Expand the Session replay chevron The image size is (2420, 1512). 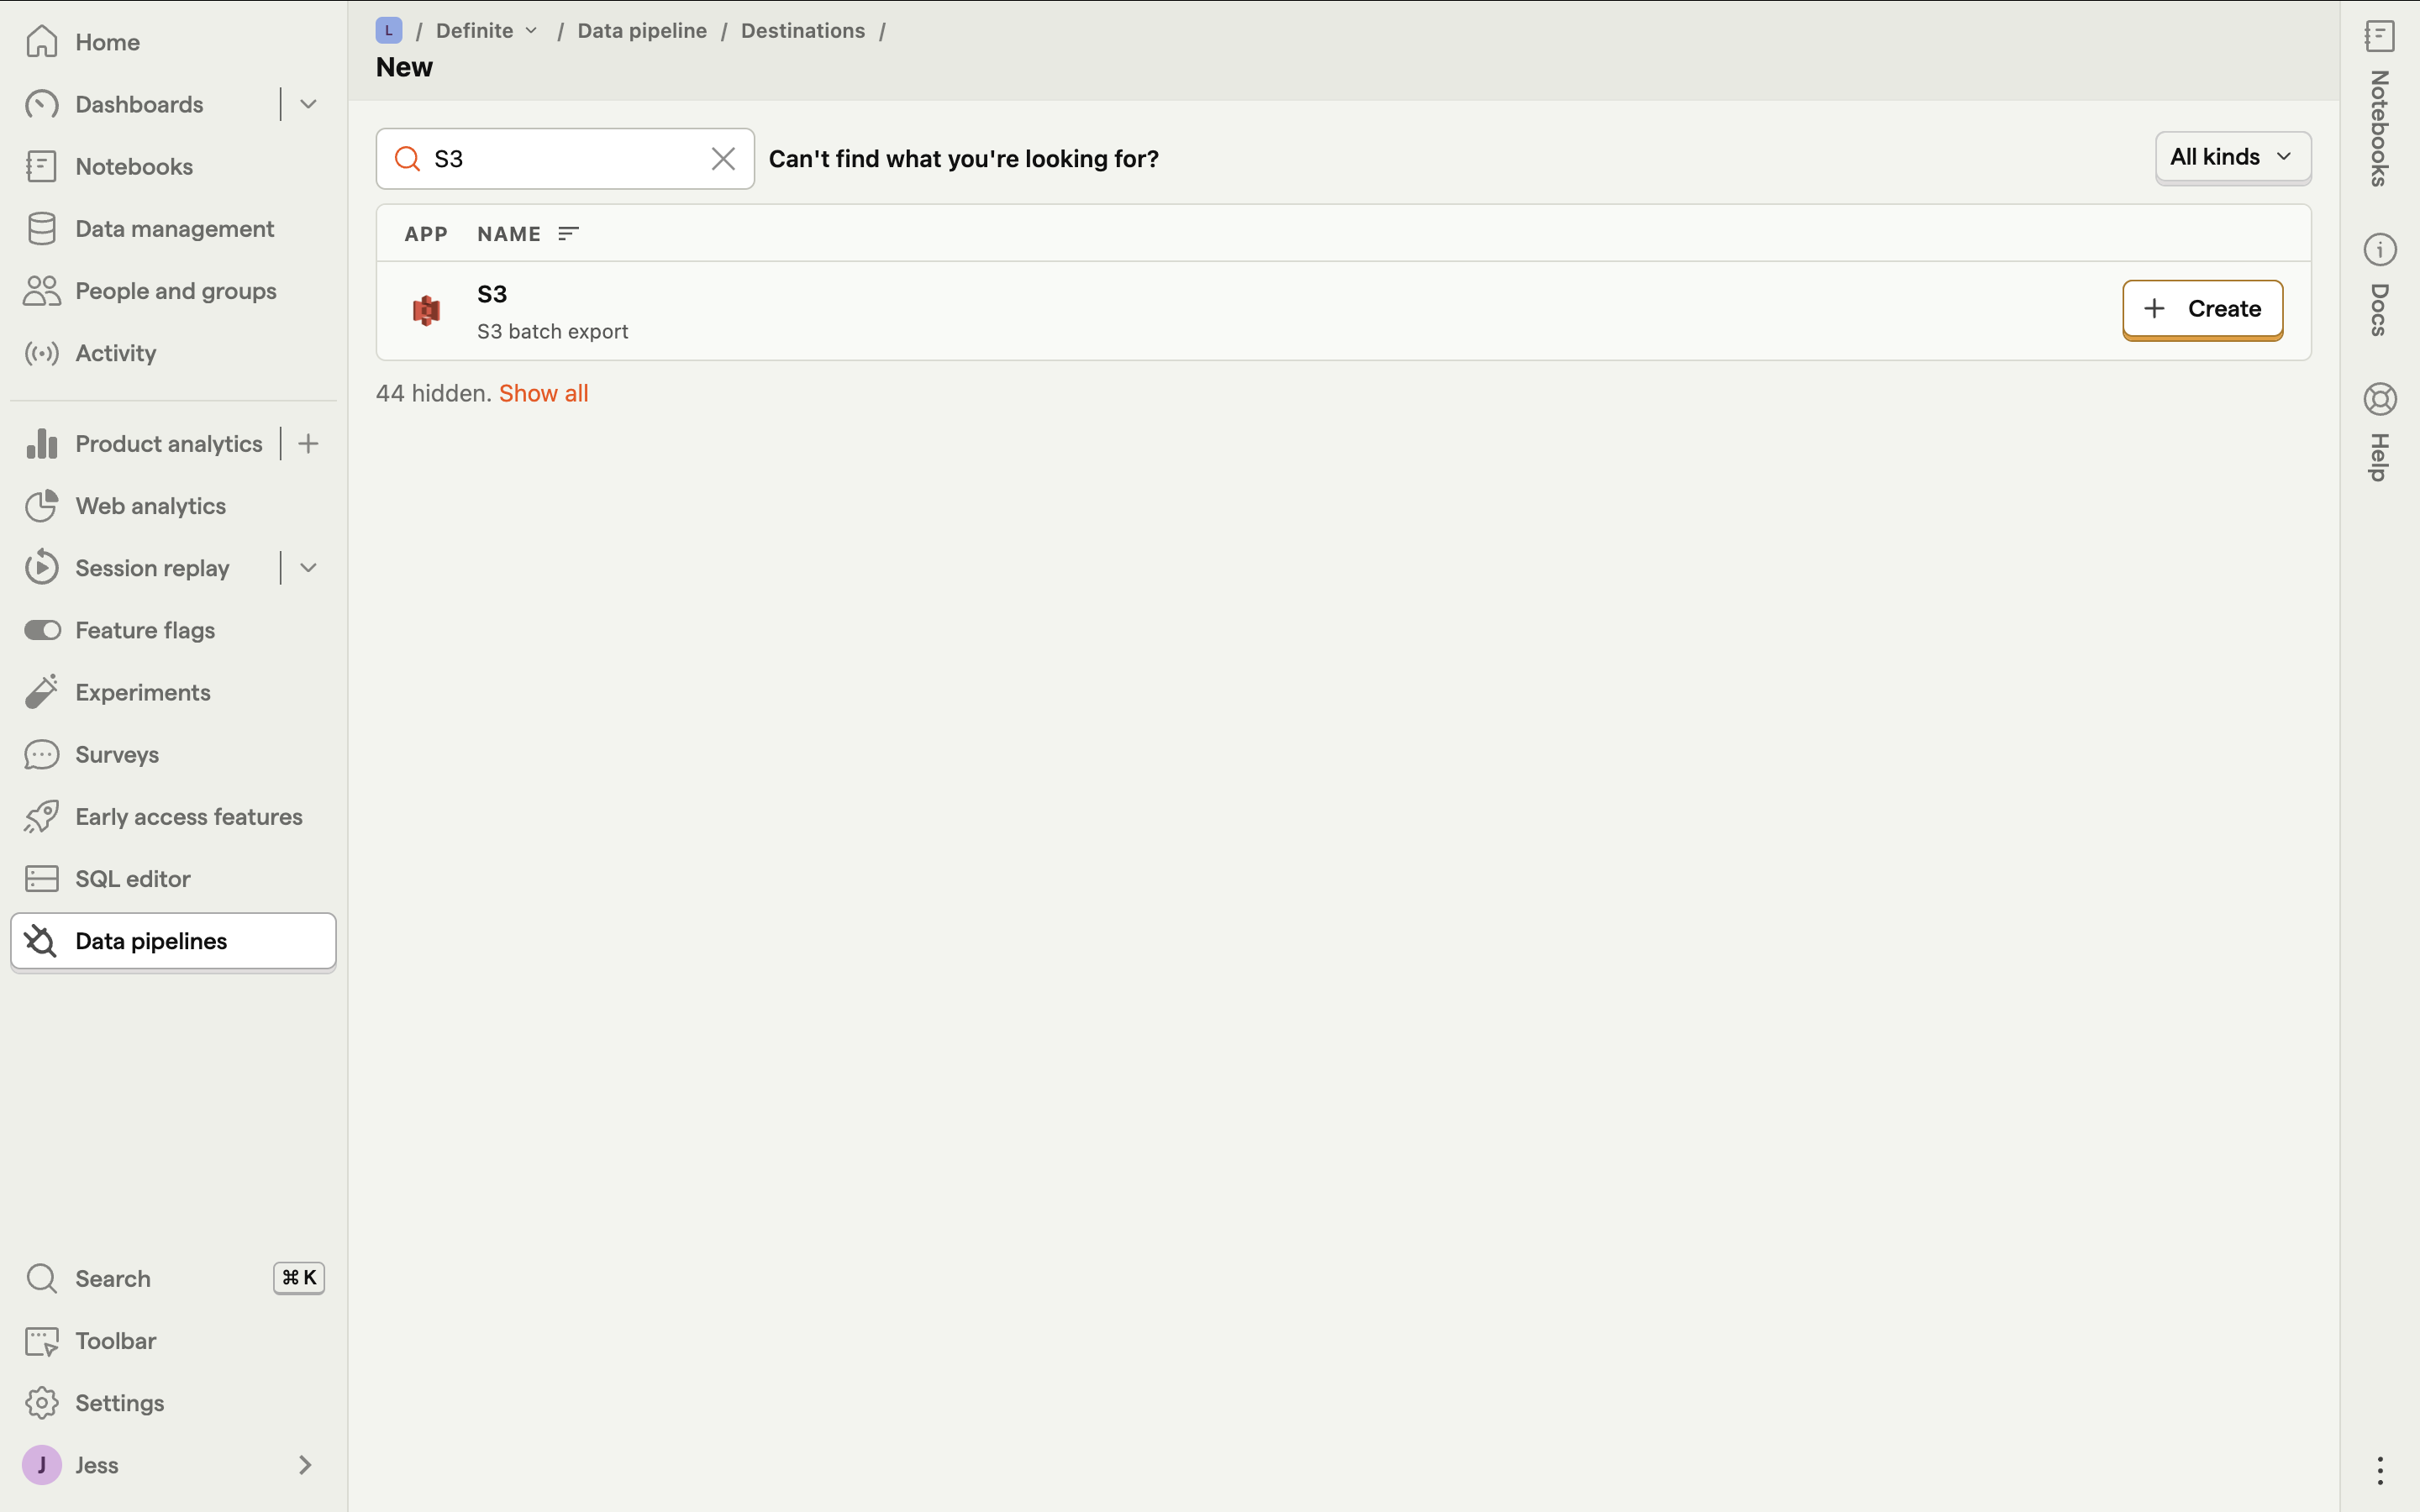(308, 568)
